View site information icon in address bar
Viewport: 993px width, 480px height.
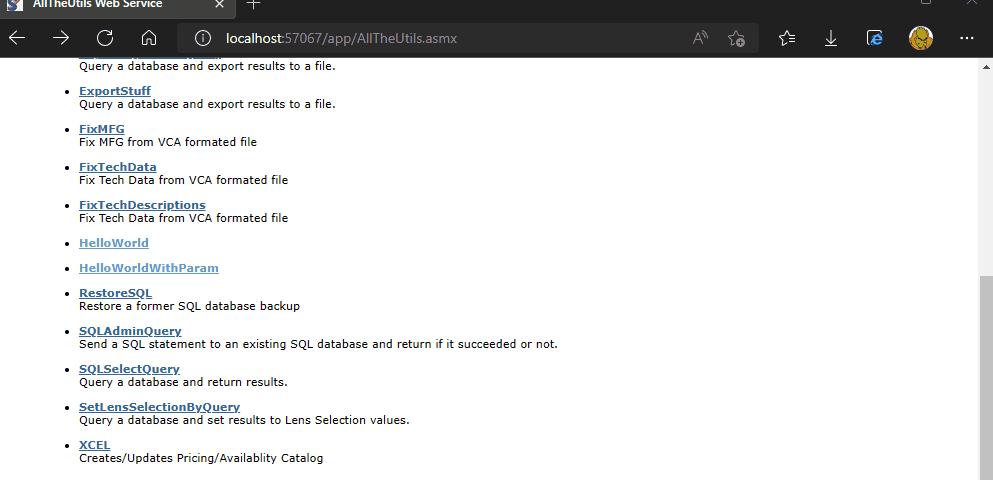(x=203, y=38)
